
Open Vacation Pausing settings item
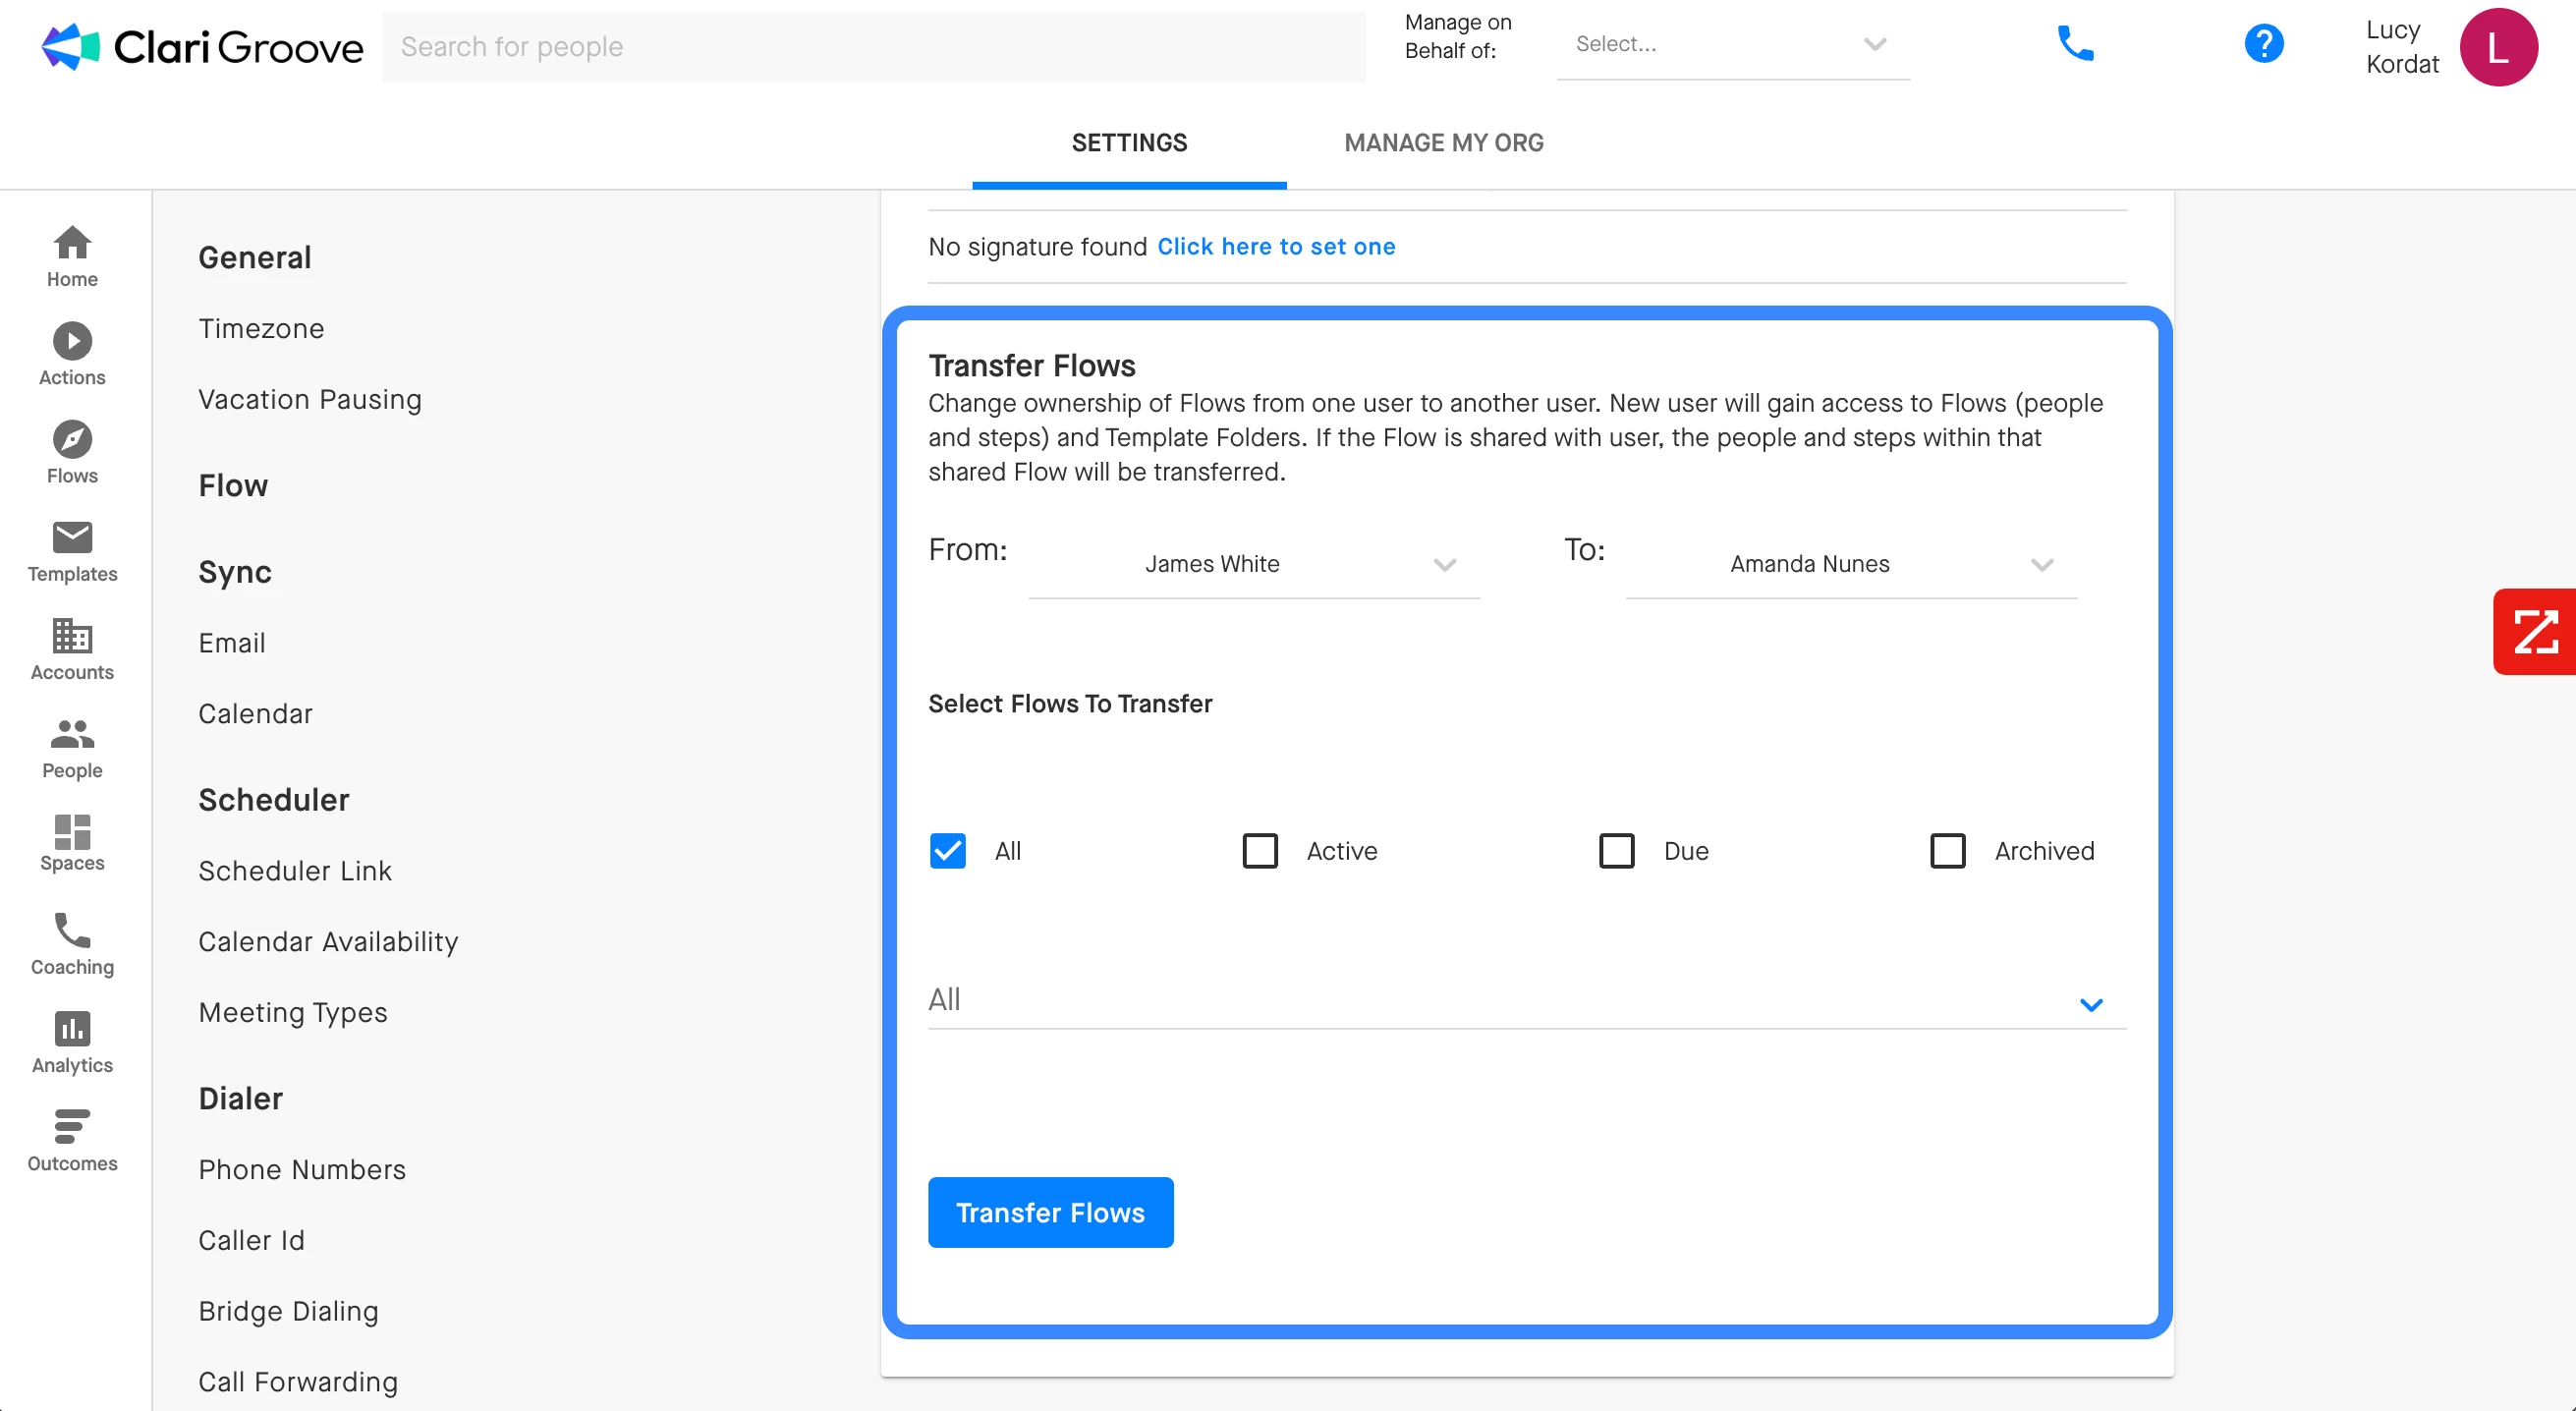tap(310, 400)
